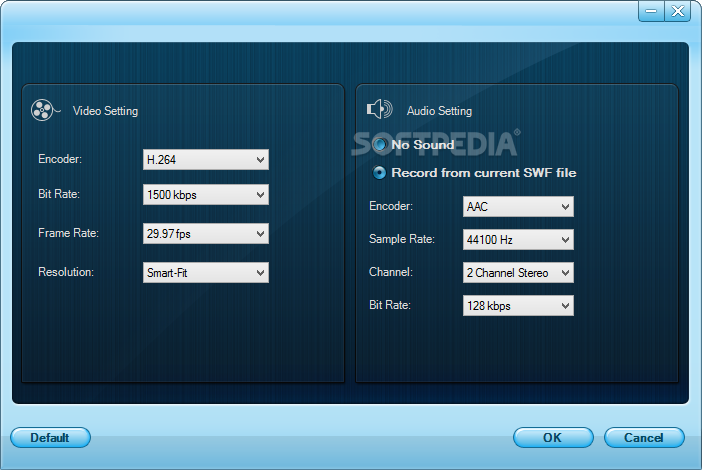This screenshot has height=470, width=702.
Task: Click the Sample Rate label
Action: 402,239
